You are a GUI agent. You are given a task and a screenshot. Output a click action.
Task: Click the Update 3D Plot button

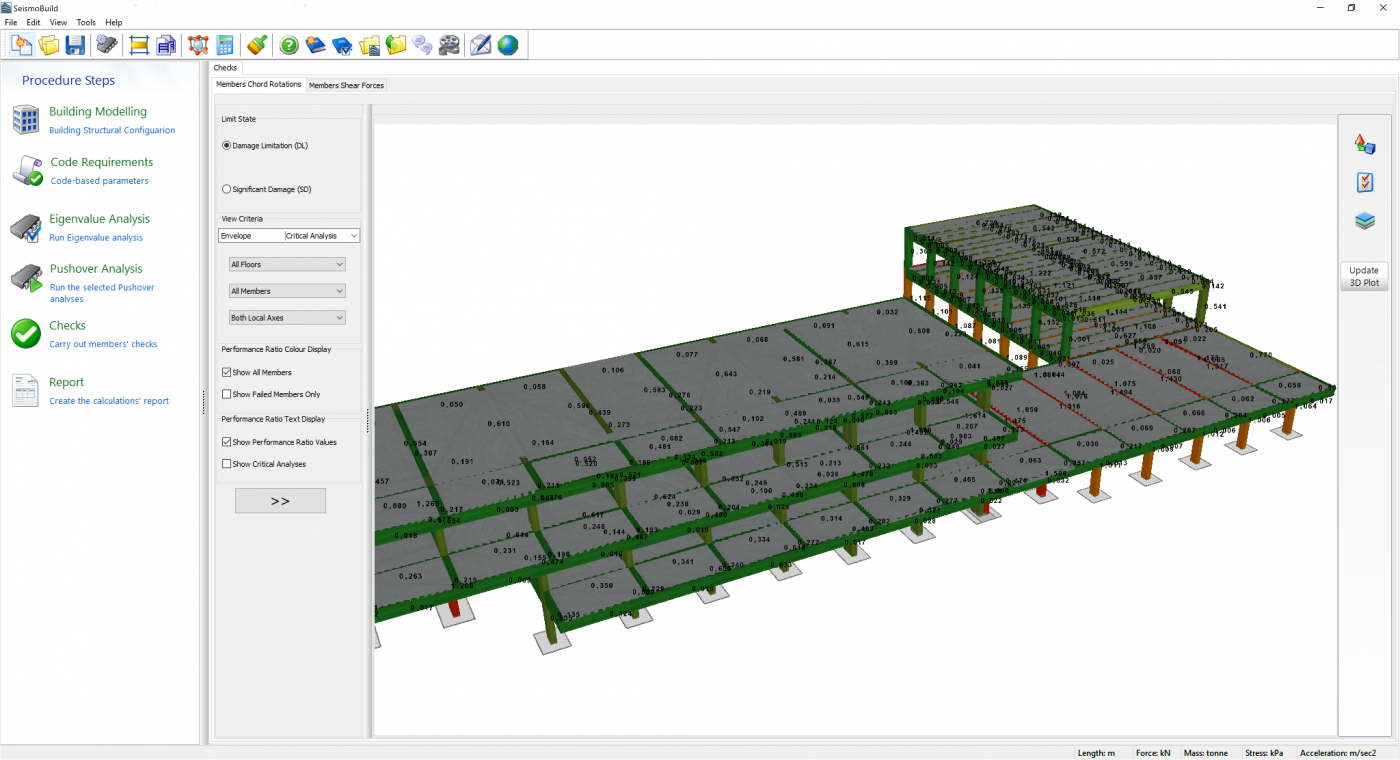click(1364, 277)
